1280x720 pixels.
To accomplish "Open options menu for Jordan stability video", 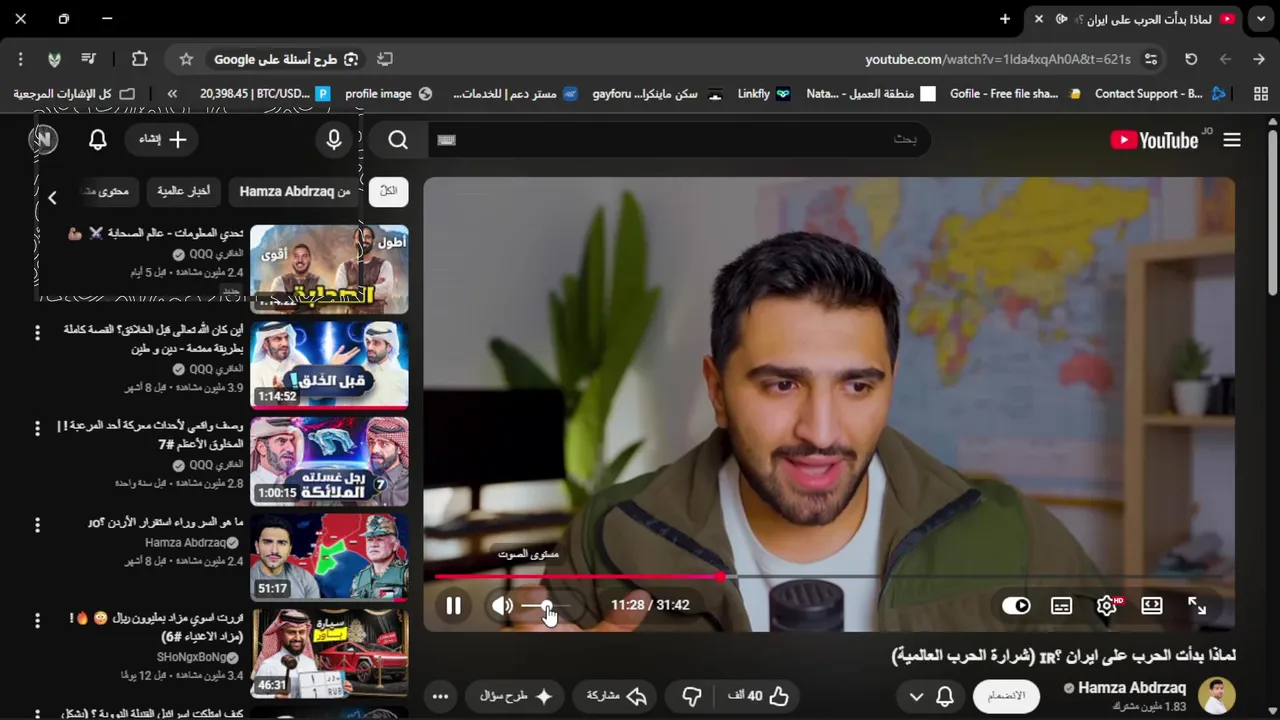I will [x=37, y=524].
